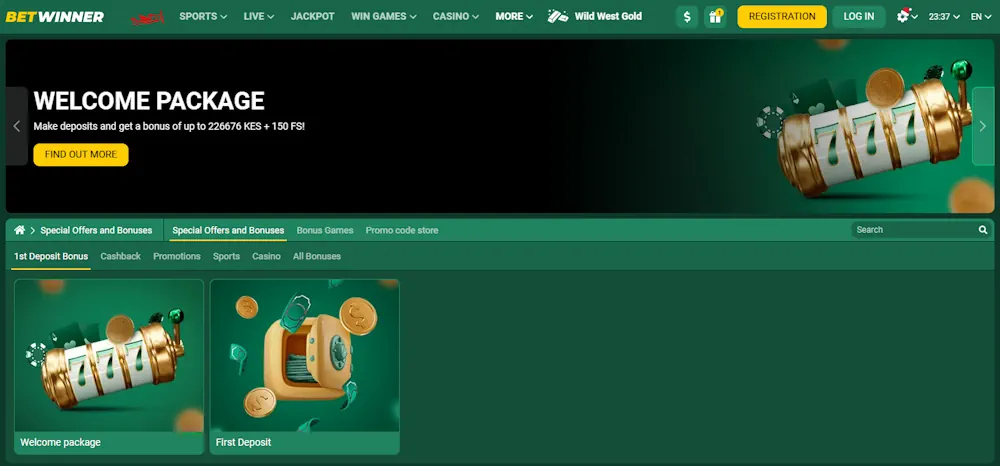Open the Jackpot menu item
This screenshot has width=1000, height=466.
click(312, 17)
